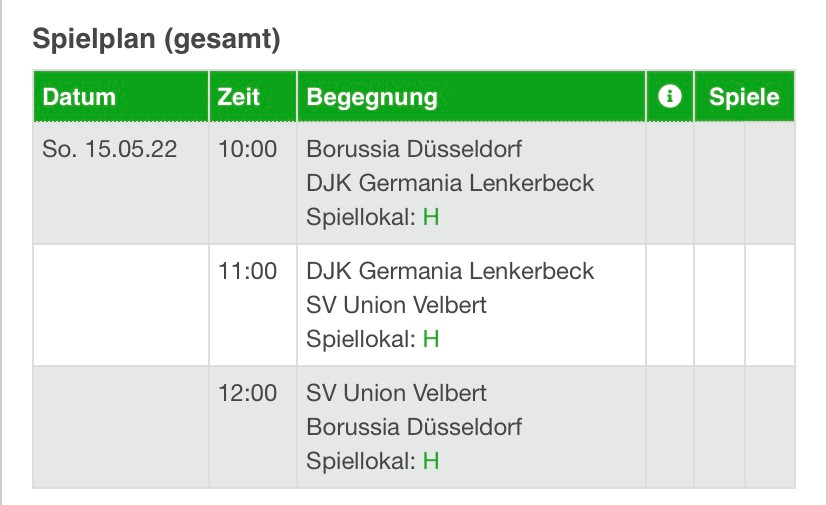The image size is (827, 505).
Task: Select DJK Germania Lenkerbeck in 10:00 match
Action: tap(450, 183)
